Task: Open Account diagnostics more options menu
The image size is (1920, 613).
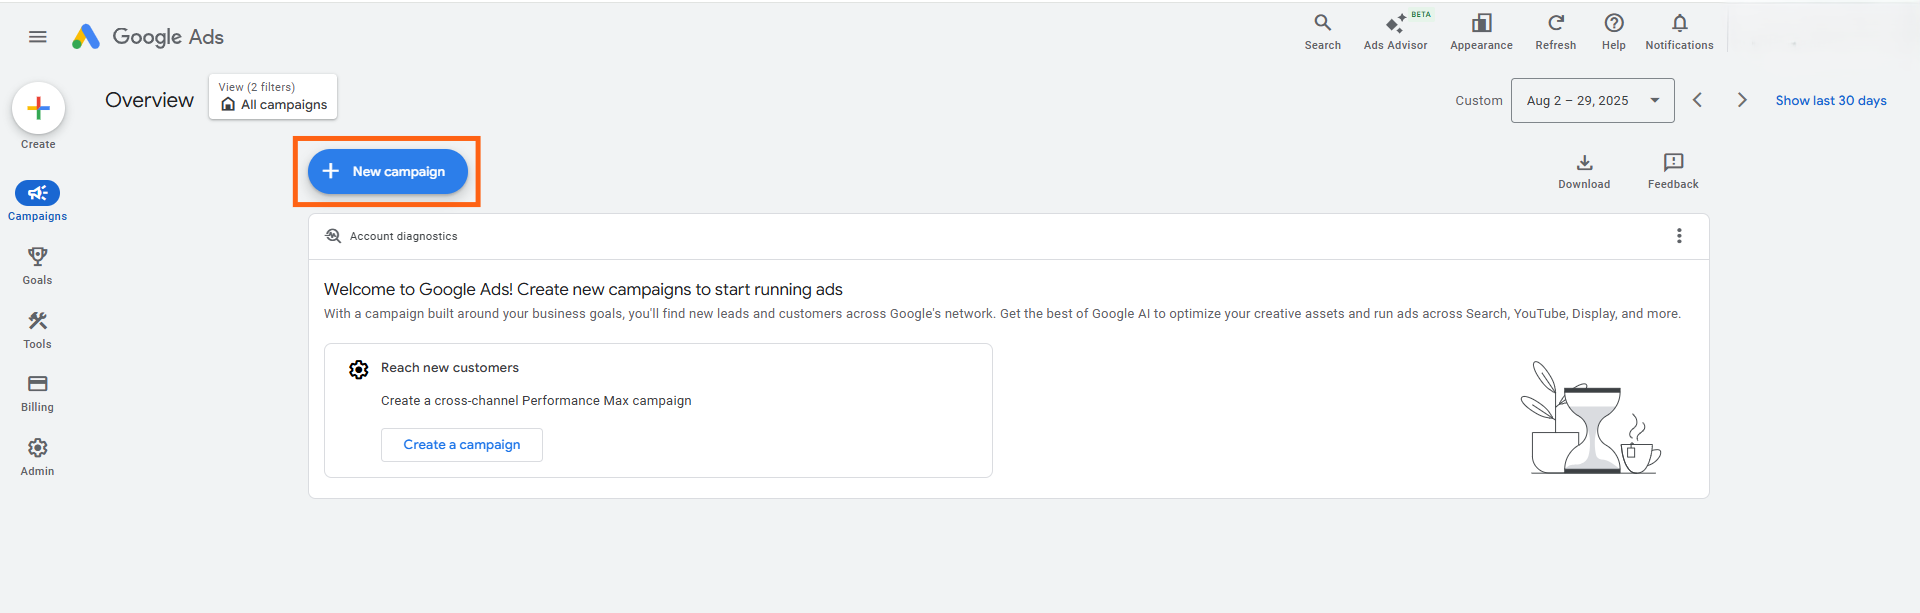Action: click(1679, 236)
